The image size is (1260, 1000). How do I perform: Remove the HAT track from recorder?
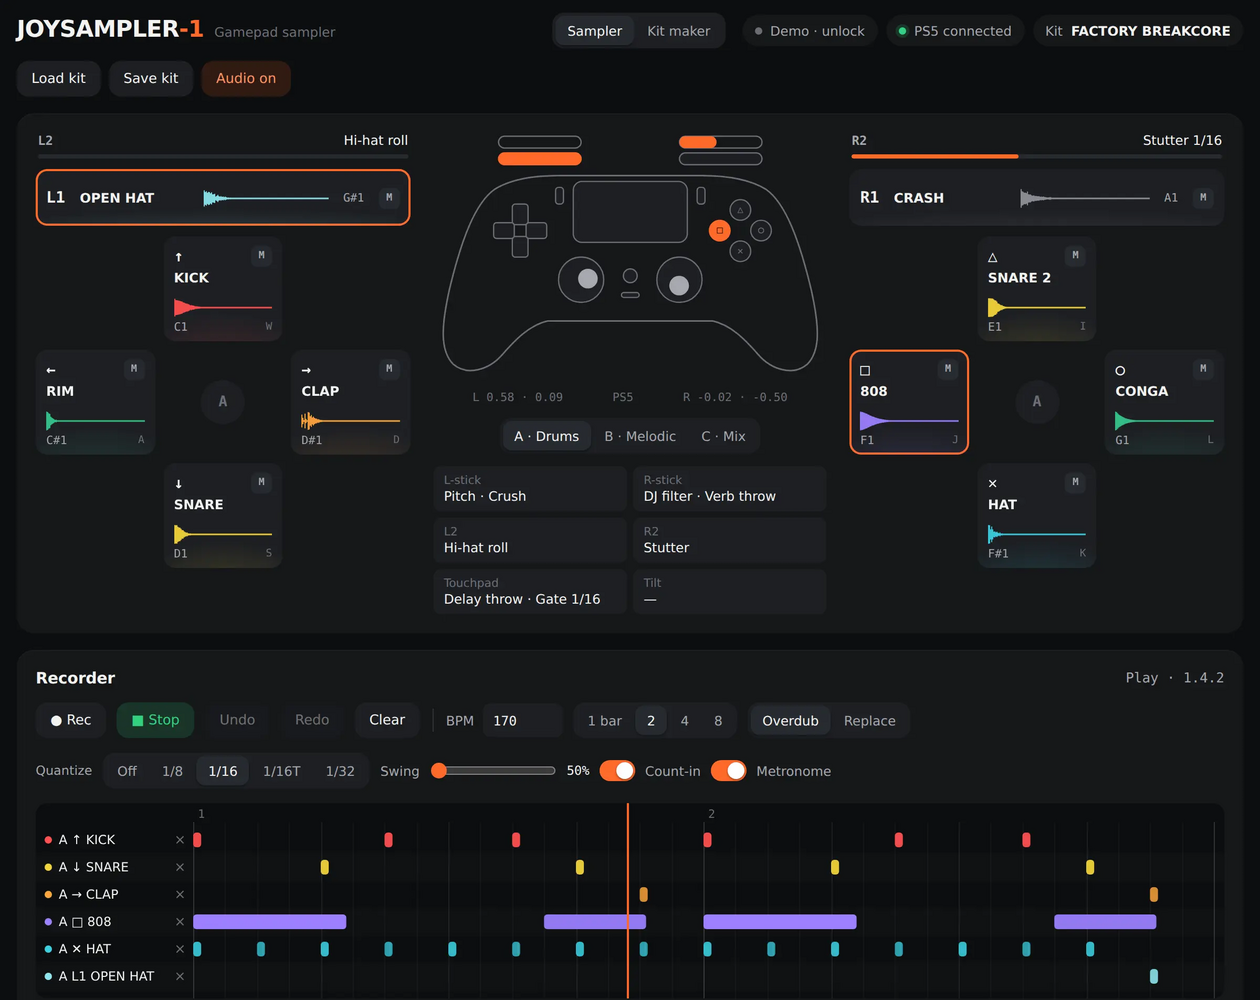coord(180,949)
